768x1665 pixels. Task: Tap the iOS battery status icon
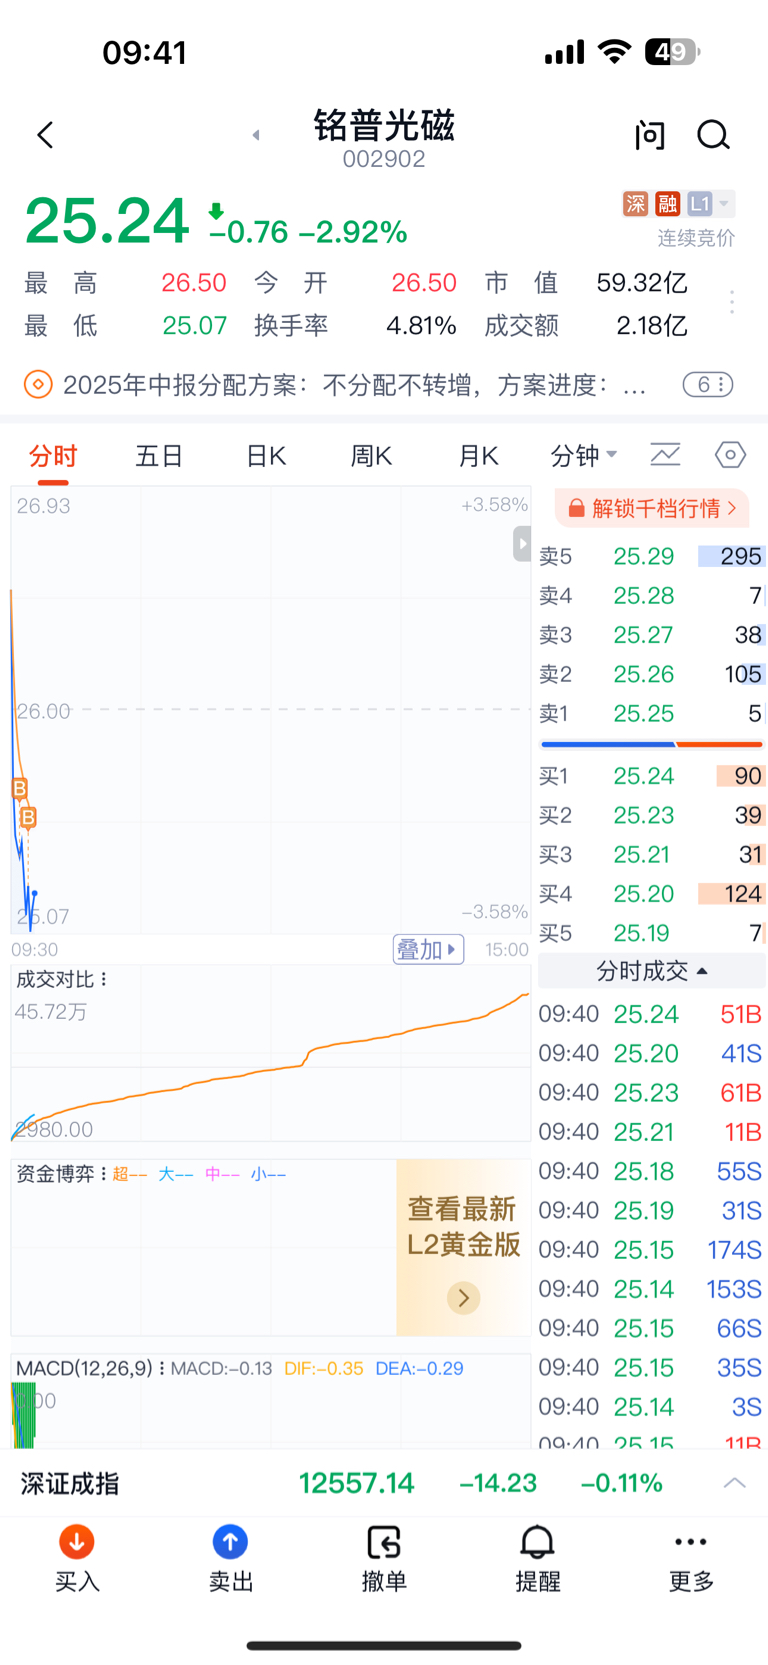(x=673, y=52)
